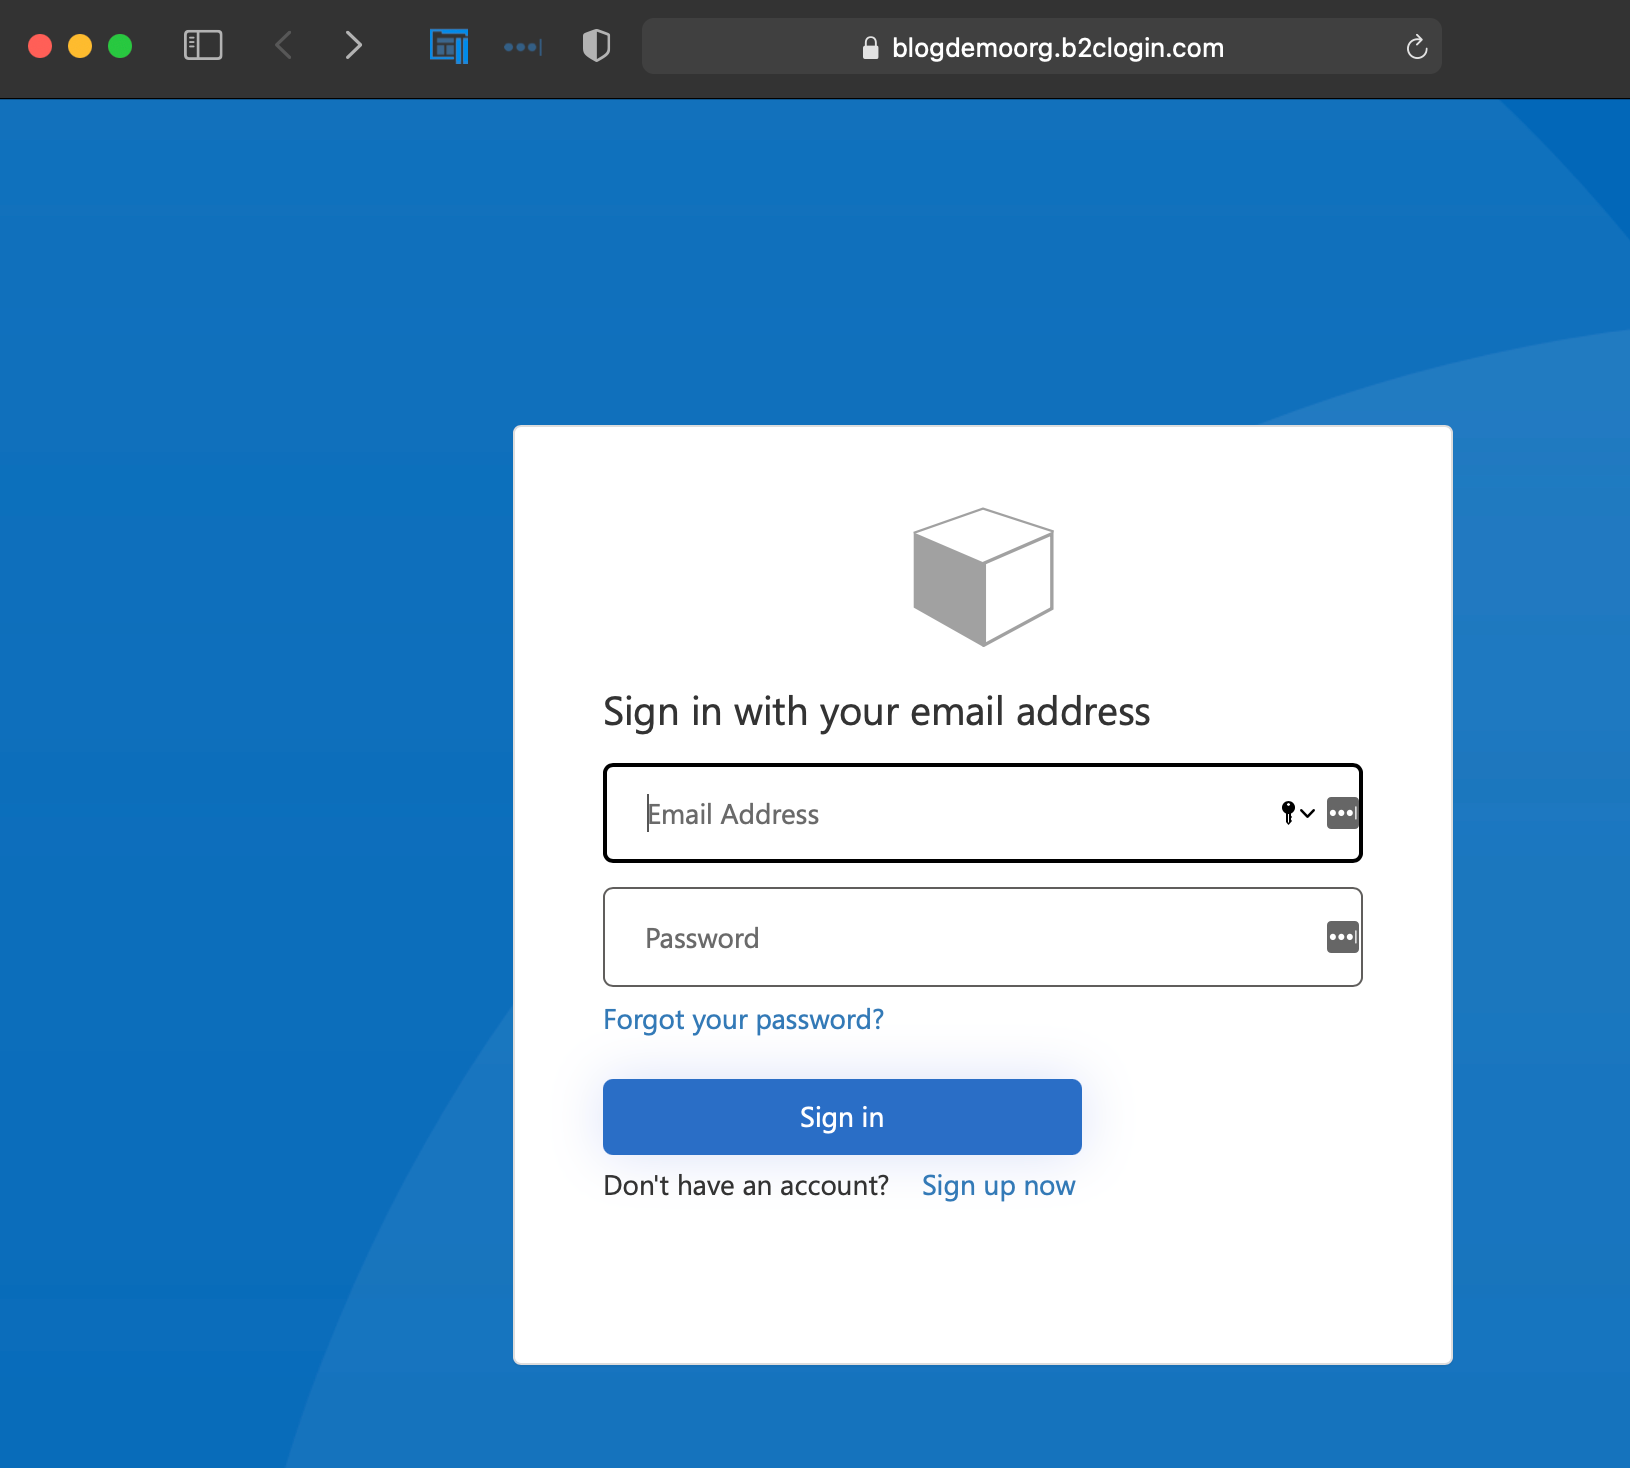Open the blue window-layout extension icon
This screenshot has height=1468, width=1630.
(x=449, y=46)
